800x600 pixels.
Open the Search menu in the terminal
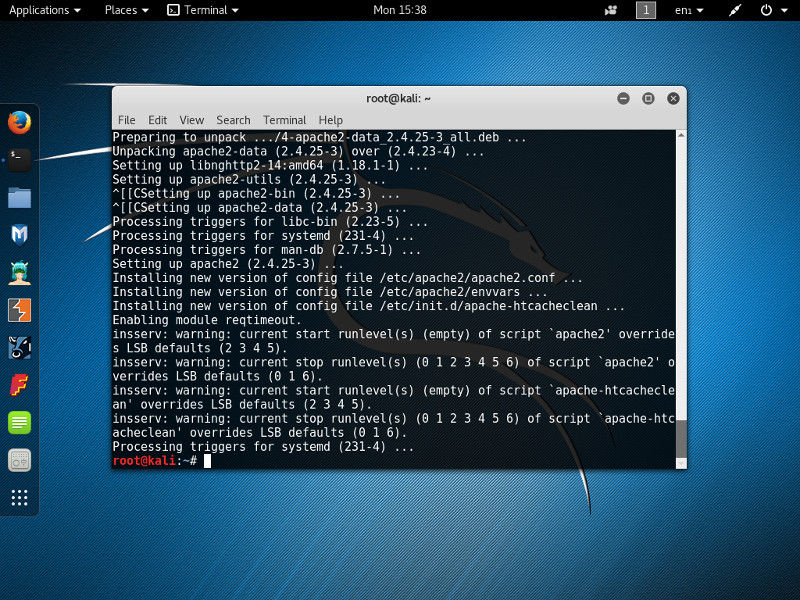tap(233, 120)
